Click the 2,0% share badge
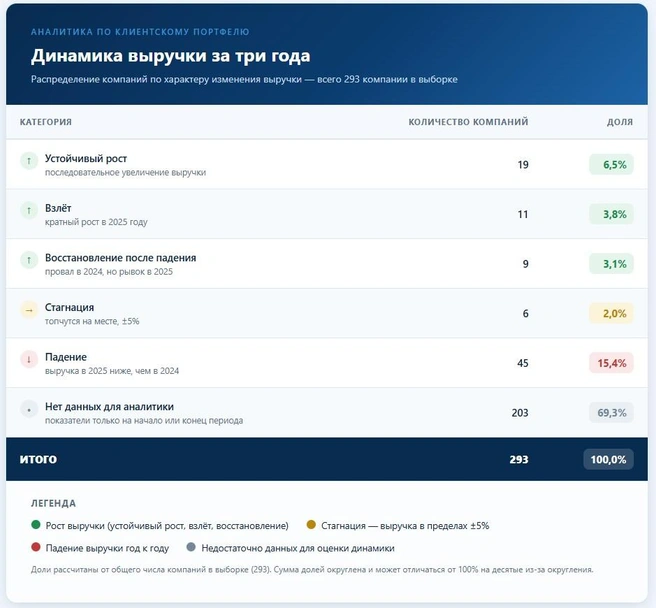Image resolution: width=656 pixels, height=608 pixels. 611,313
